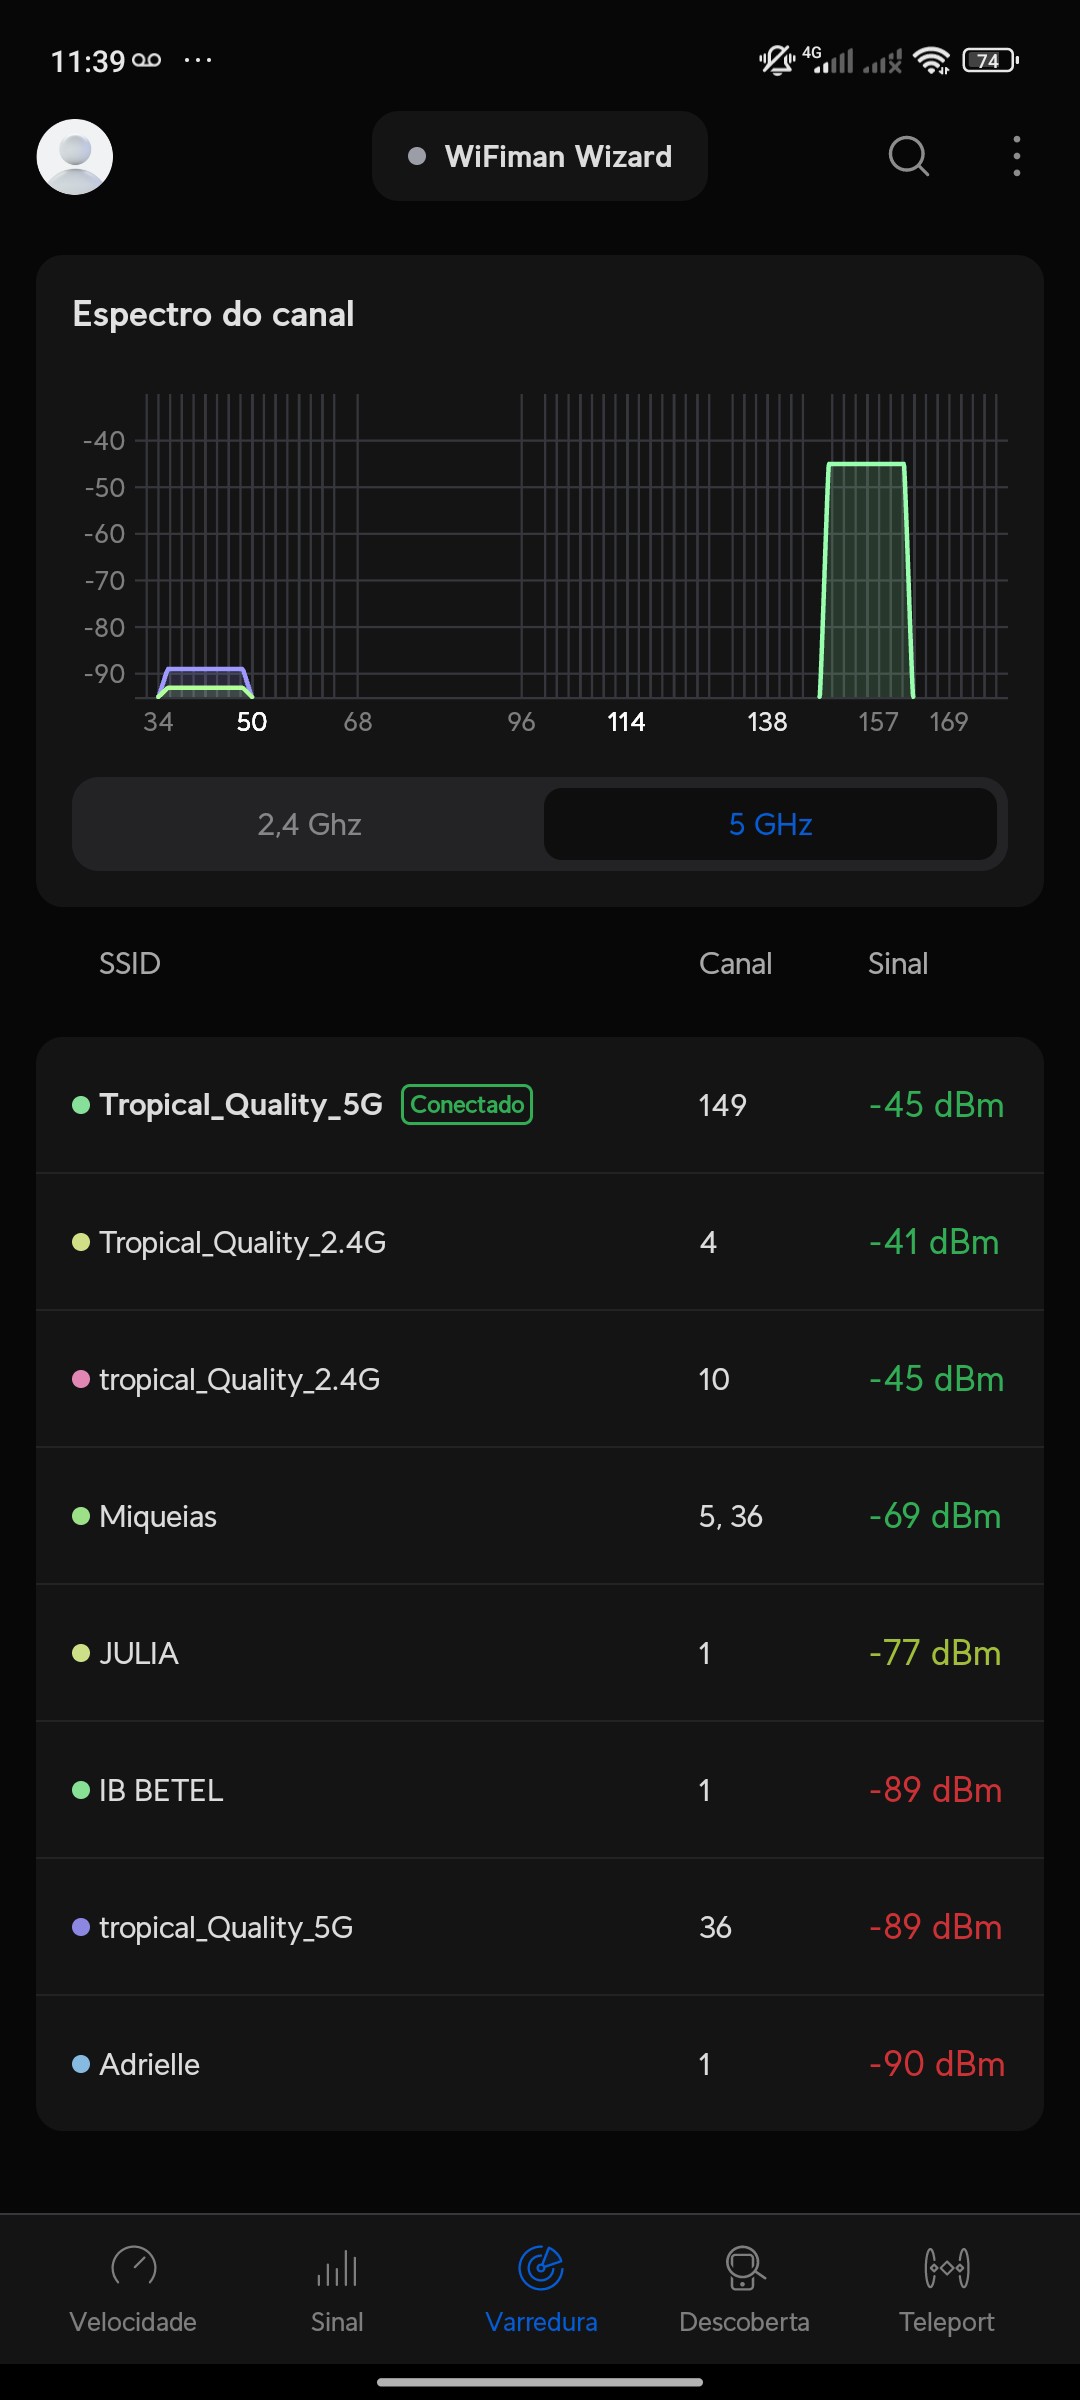The width and height of the screenshot is (1080, 2400).
Task: Tap the Conectado badge
Action: [x=467, y=1105]
